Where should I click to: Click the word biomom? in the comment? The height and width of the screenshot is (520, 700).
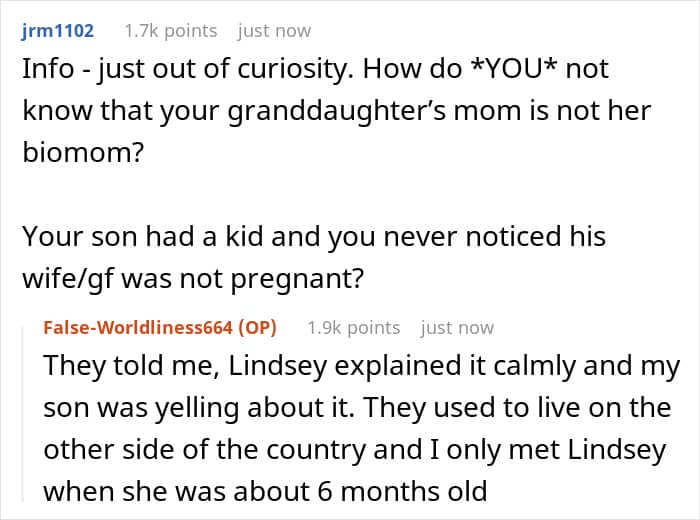point(83,153)
